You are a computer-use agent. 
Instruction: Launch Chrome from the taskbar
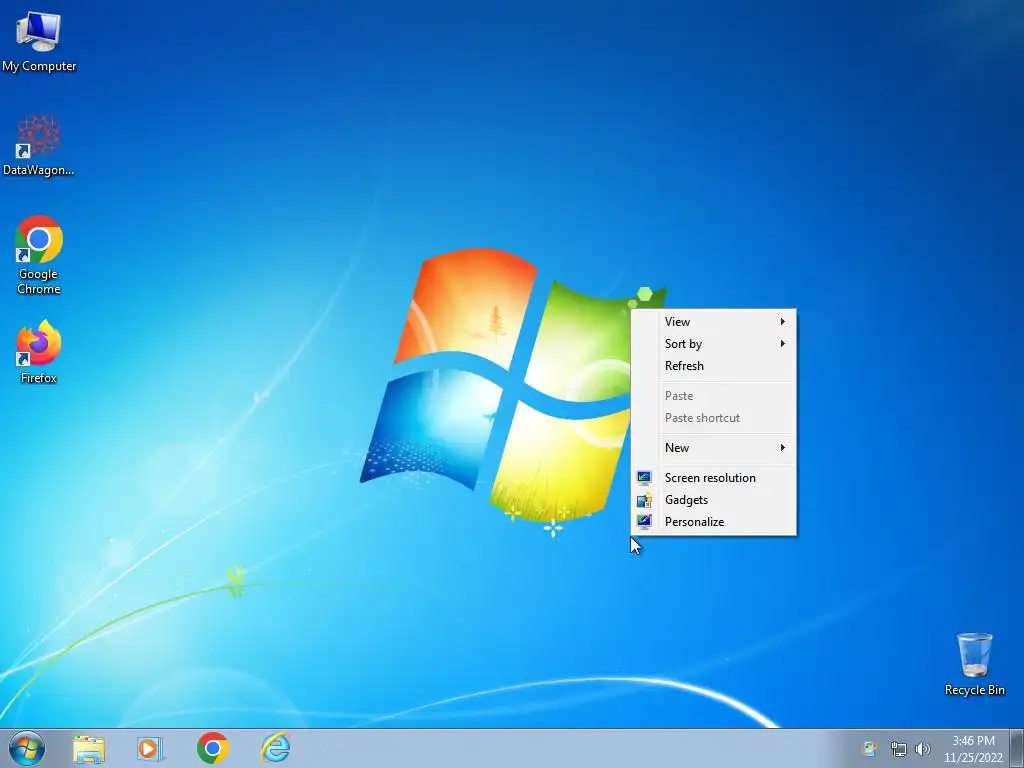click(x=212, y=748)
